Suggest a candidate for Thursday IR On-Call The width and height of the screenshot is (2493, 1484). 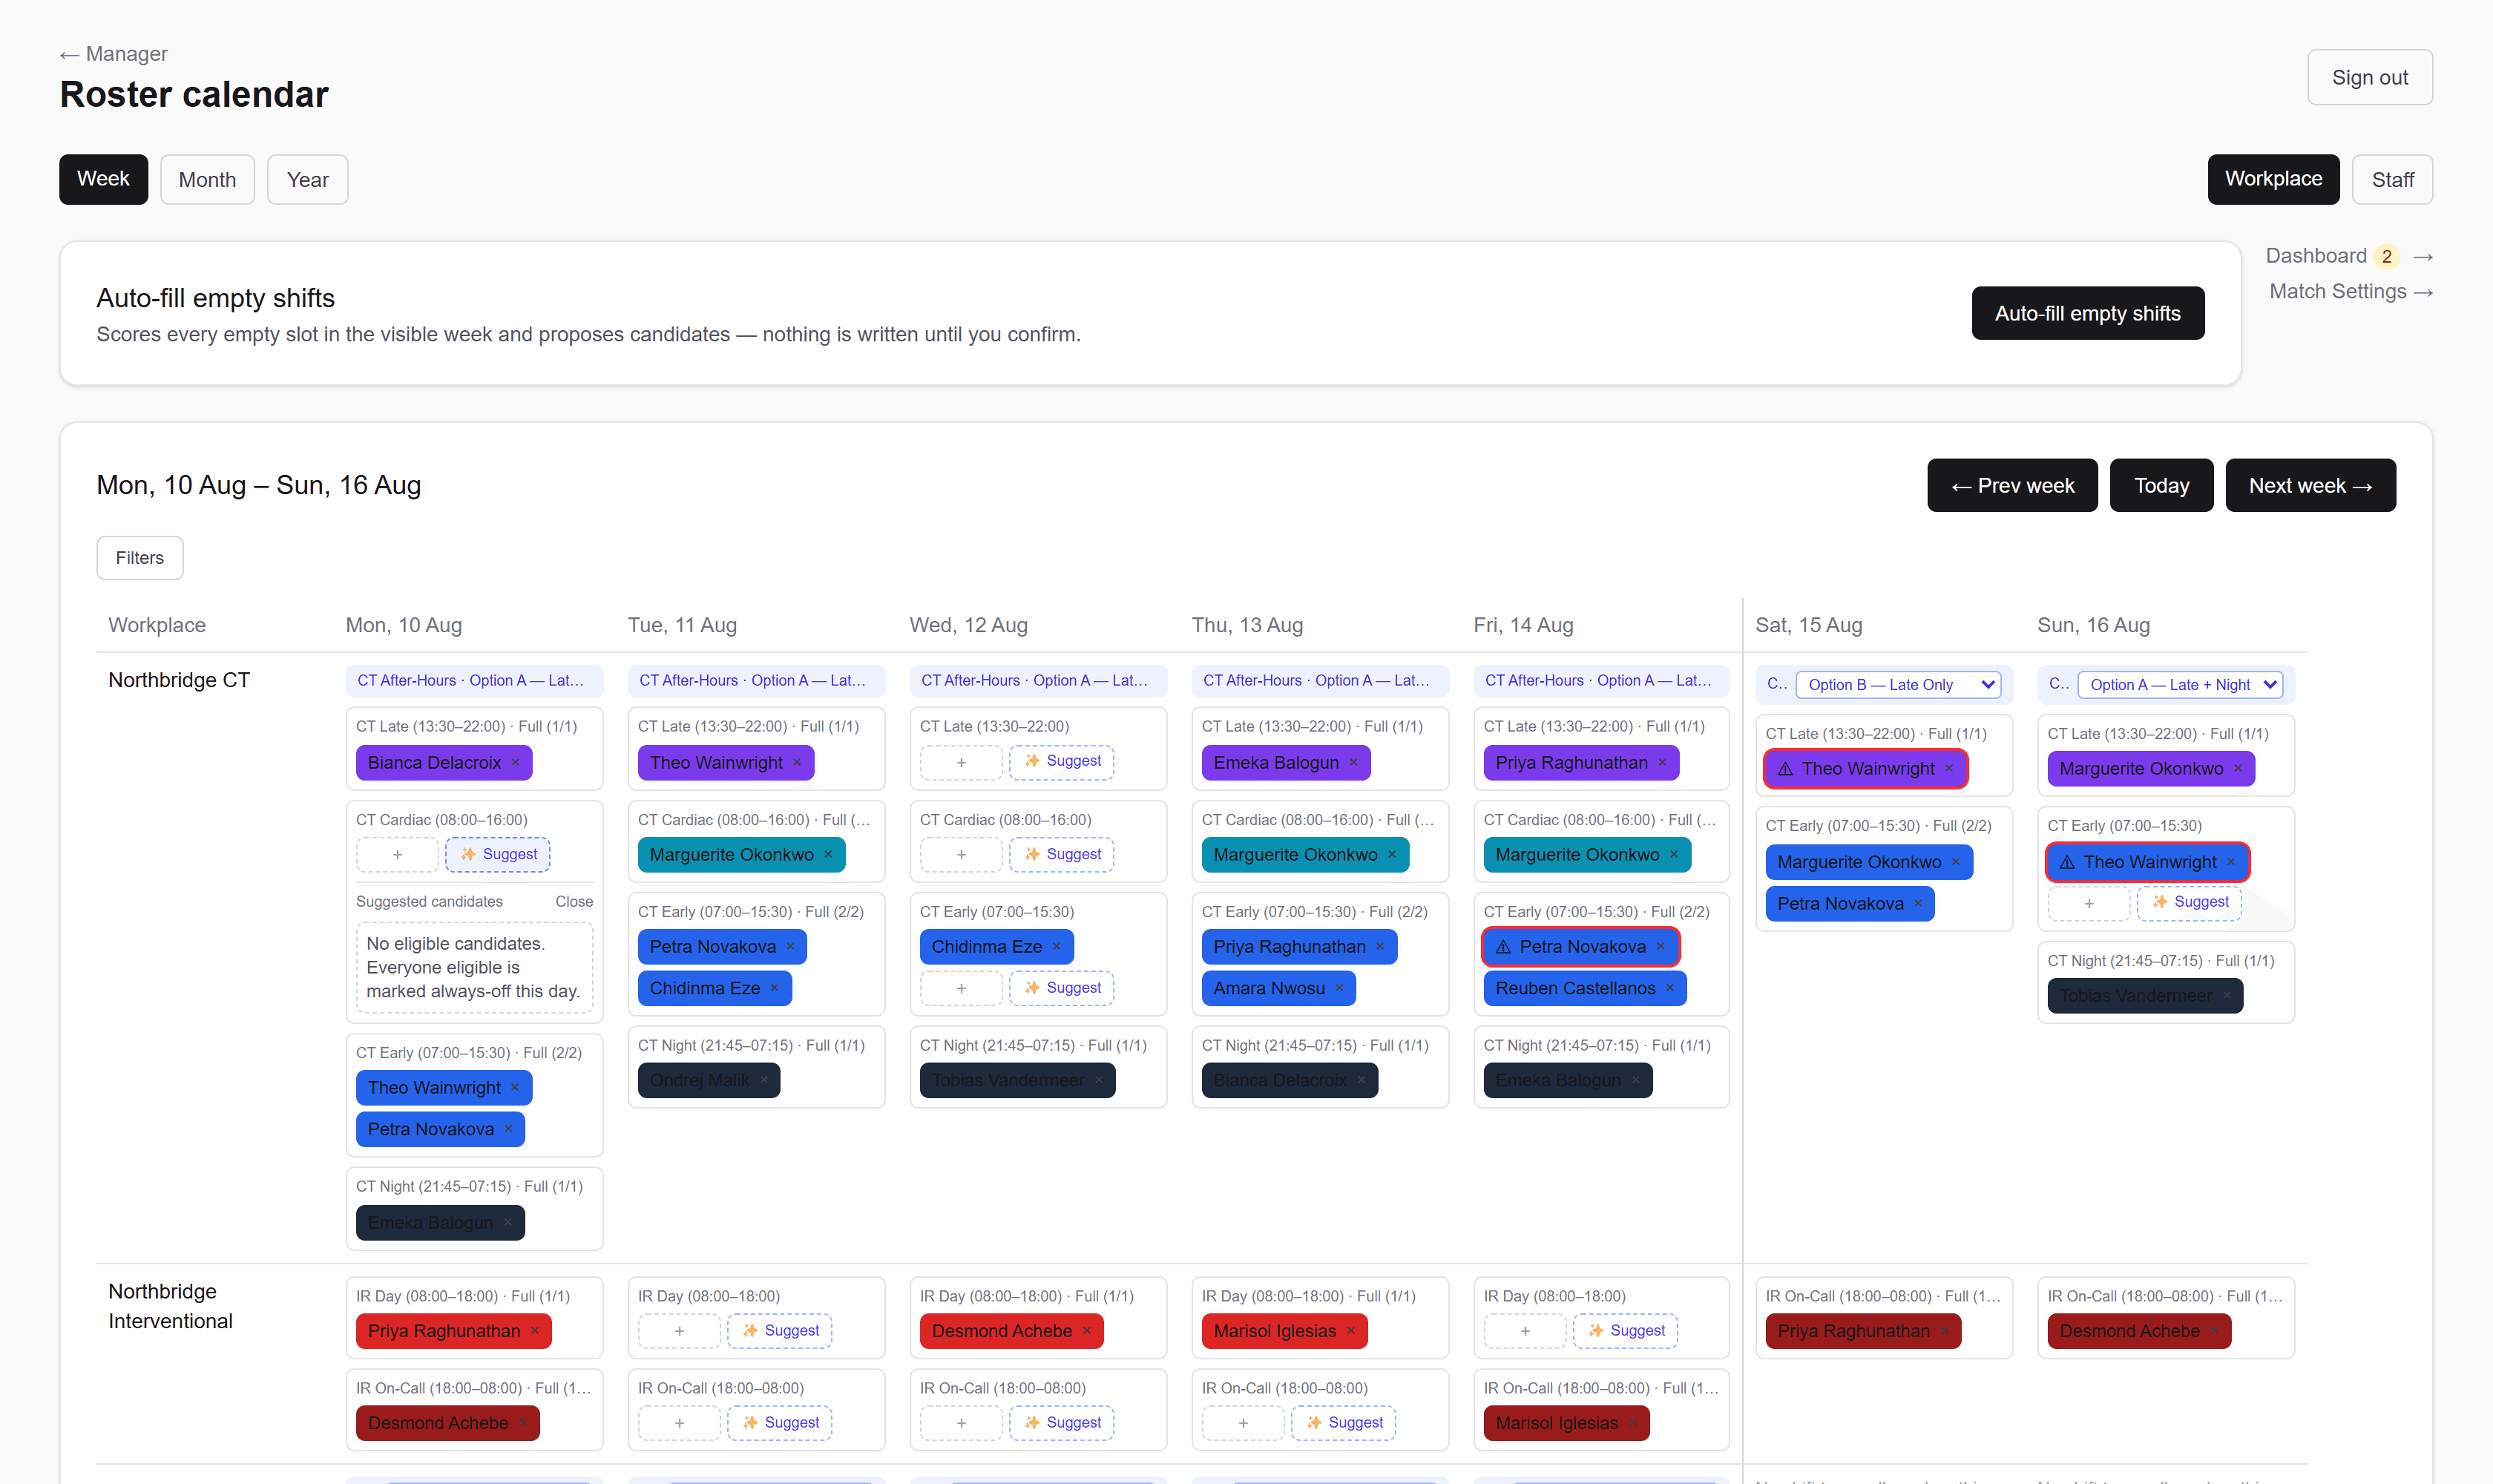[1344, 1423]
